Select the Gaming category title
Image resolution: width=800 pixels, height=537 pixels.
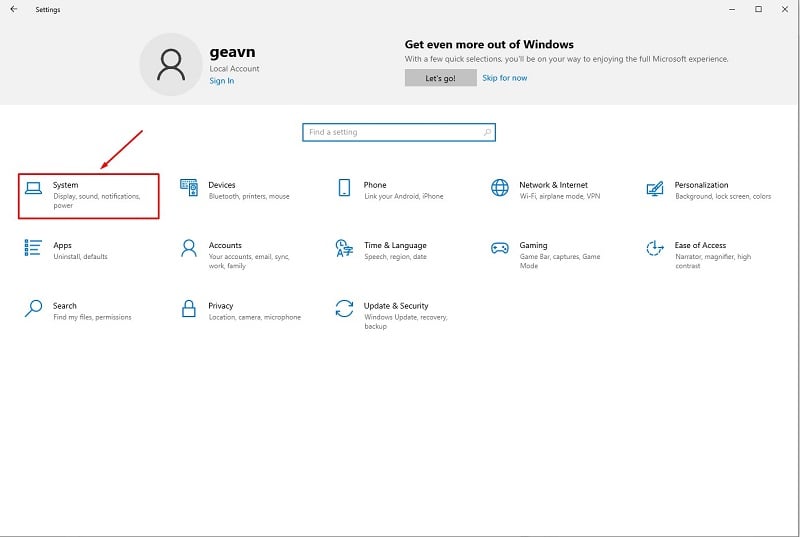pos(533,245)
